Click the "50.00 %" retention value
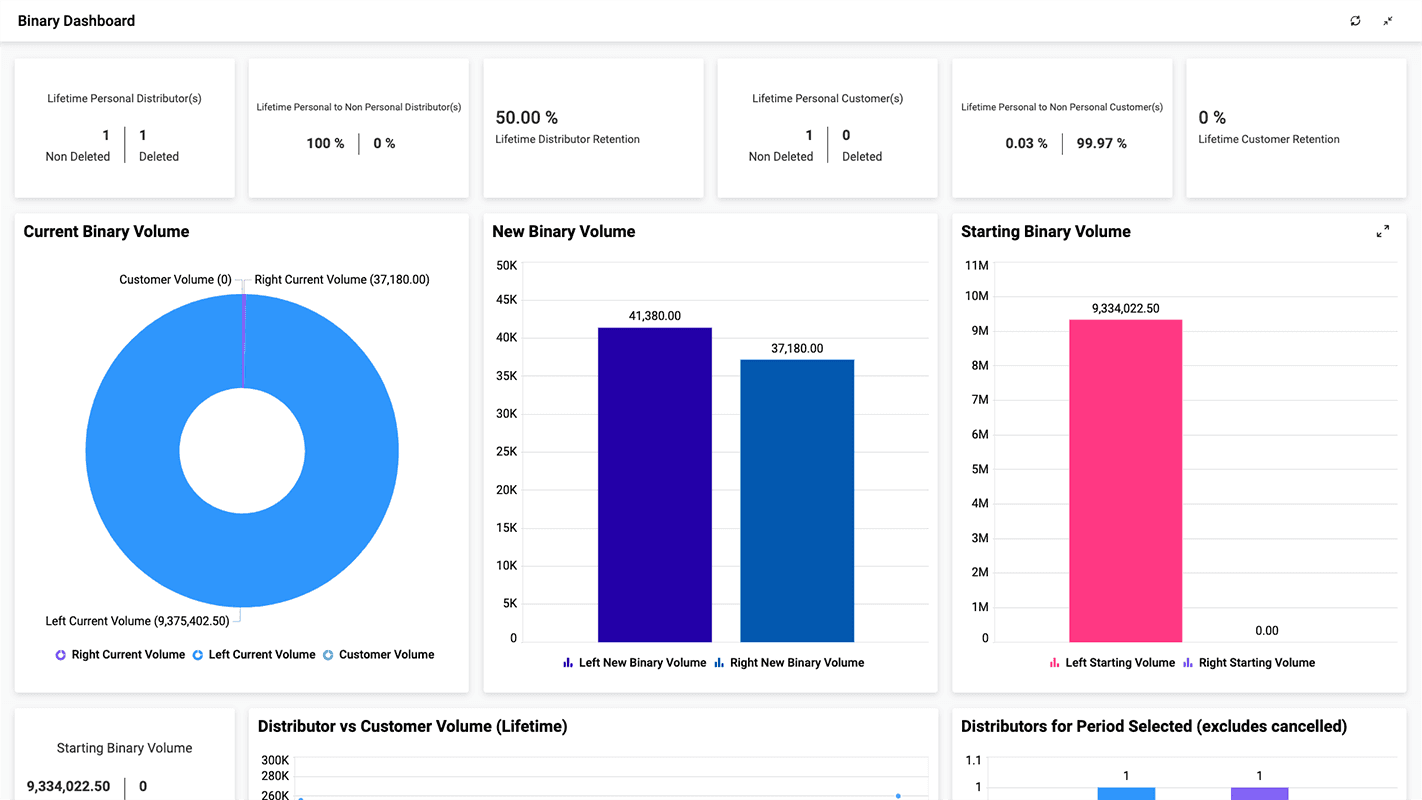This screenshot has width=1422, height=800. (x=527, y=118)
